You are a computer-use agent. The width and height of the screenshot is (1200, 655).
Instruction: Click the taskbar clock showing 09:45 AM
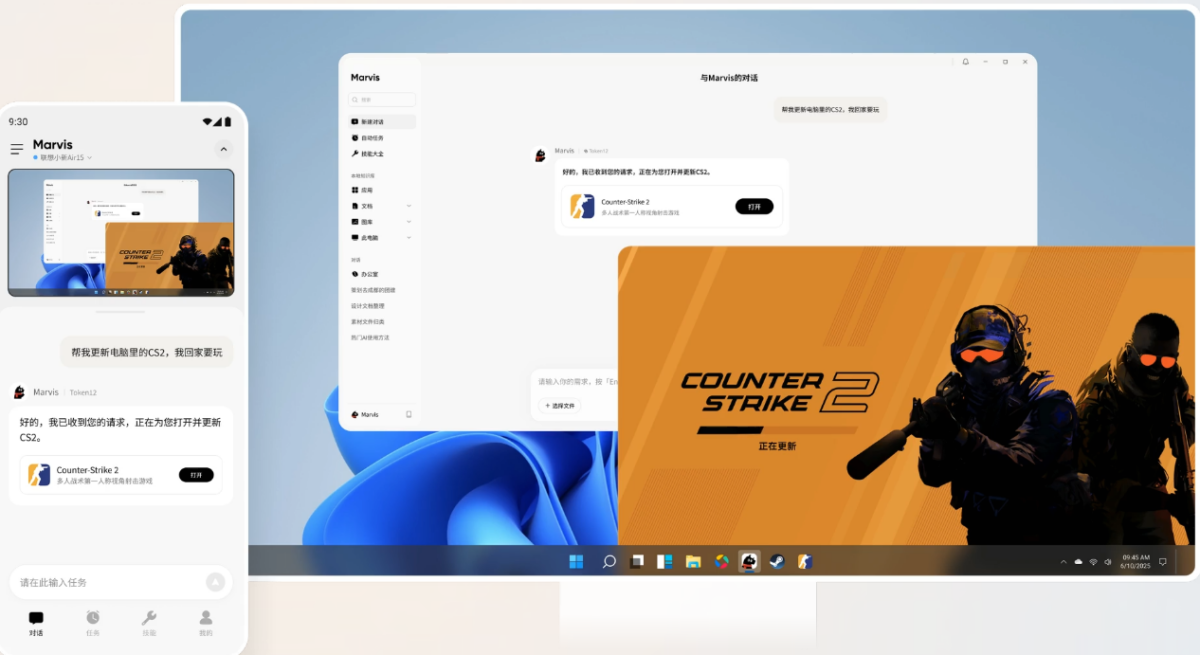click(1135, 561)
